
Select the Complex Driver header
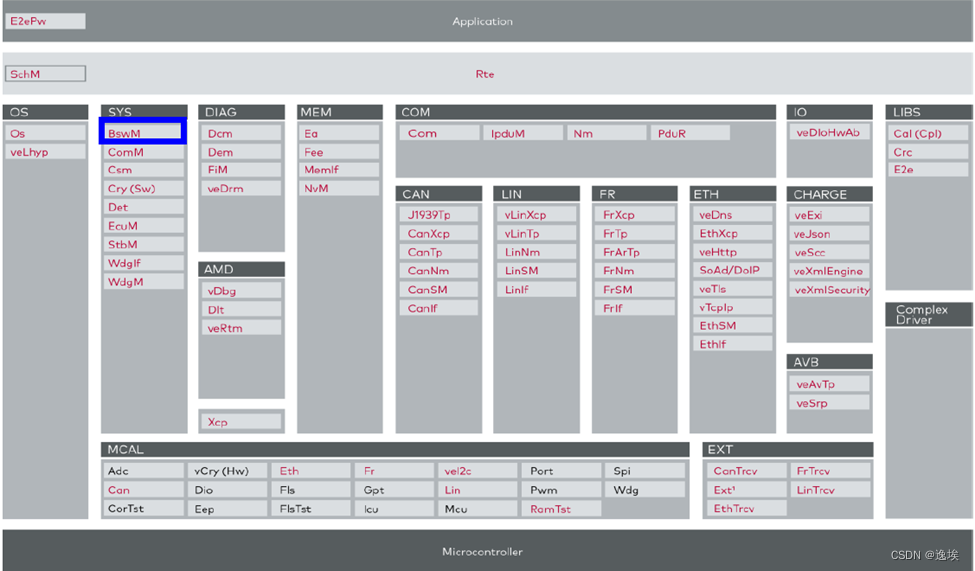[x=929, y=315]
